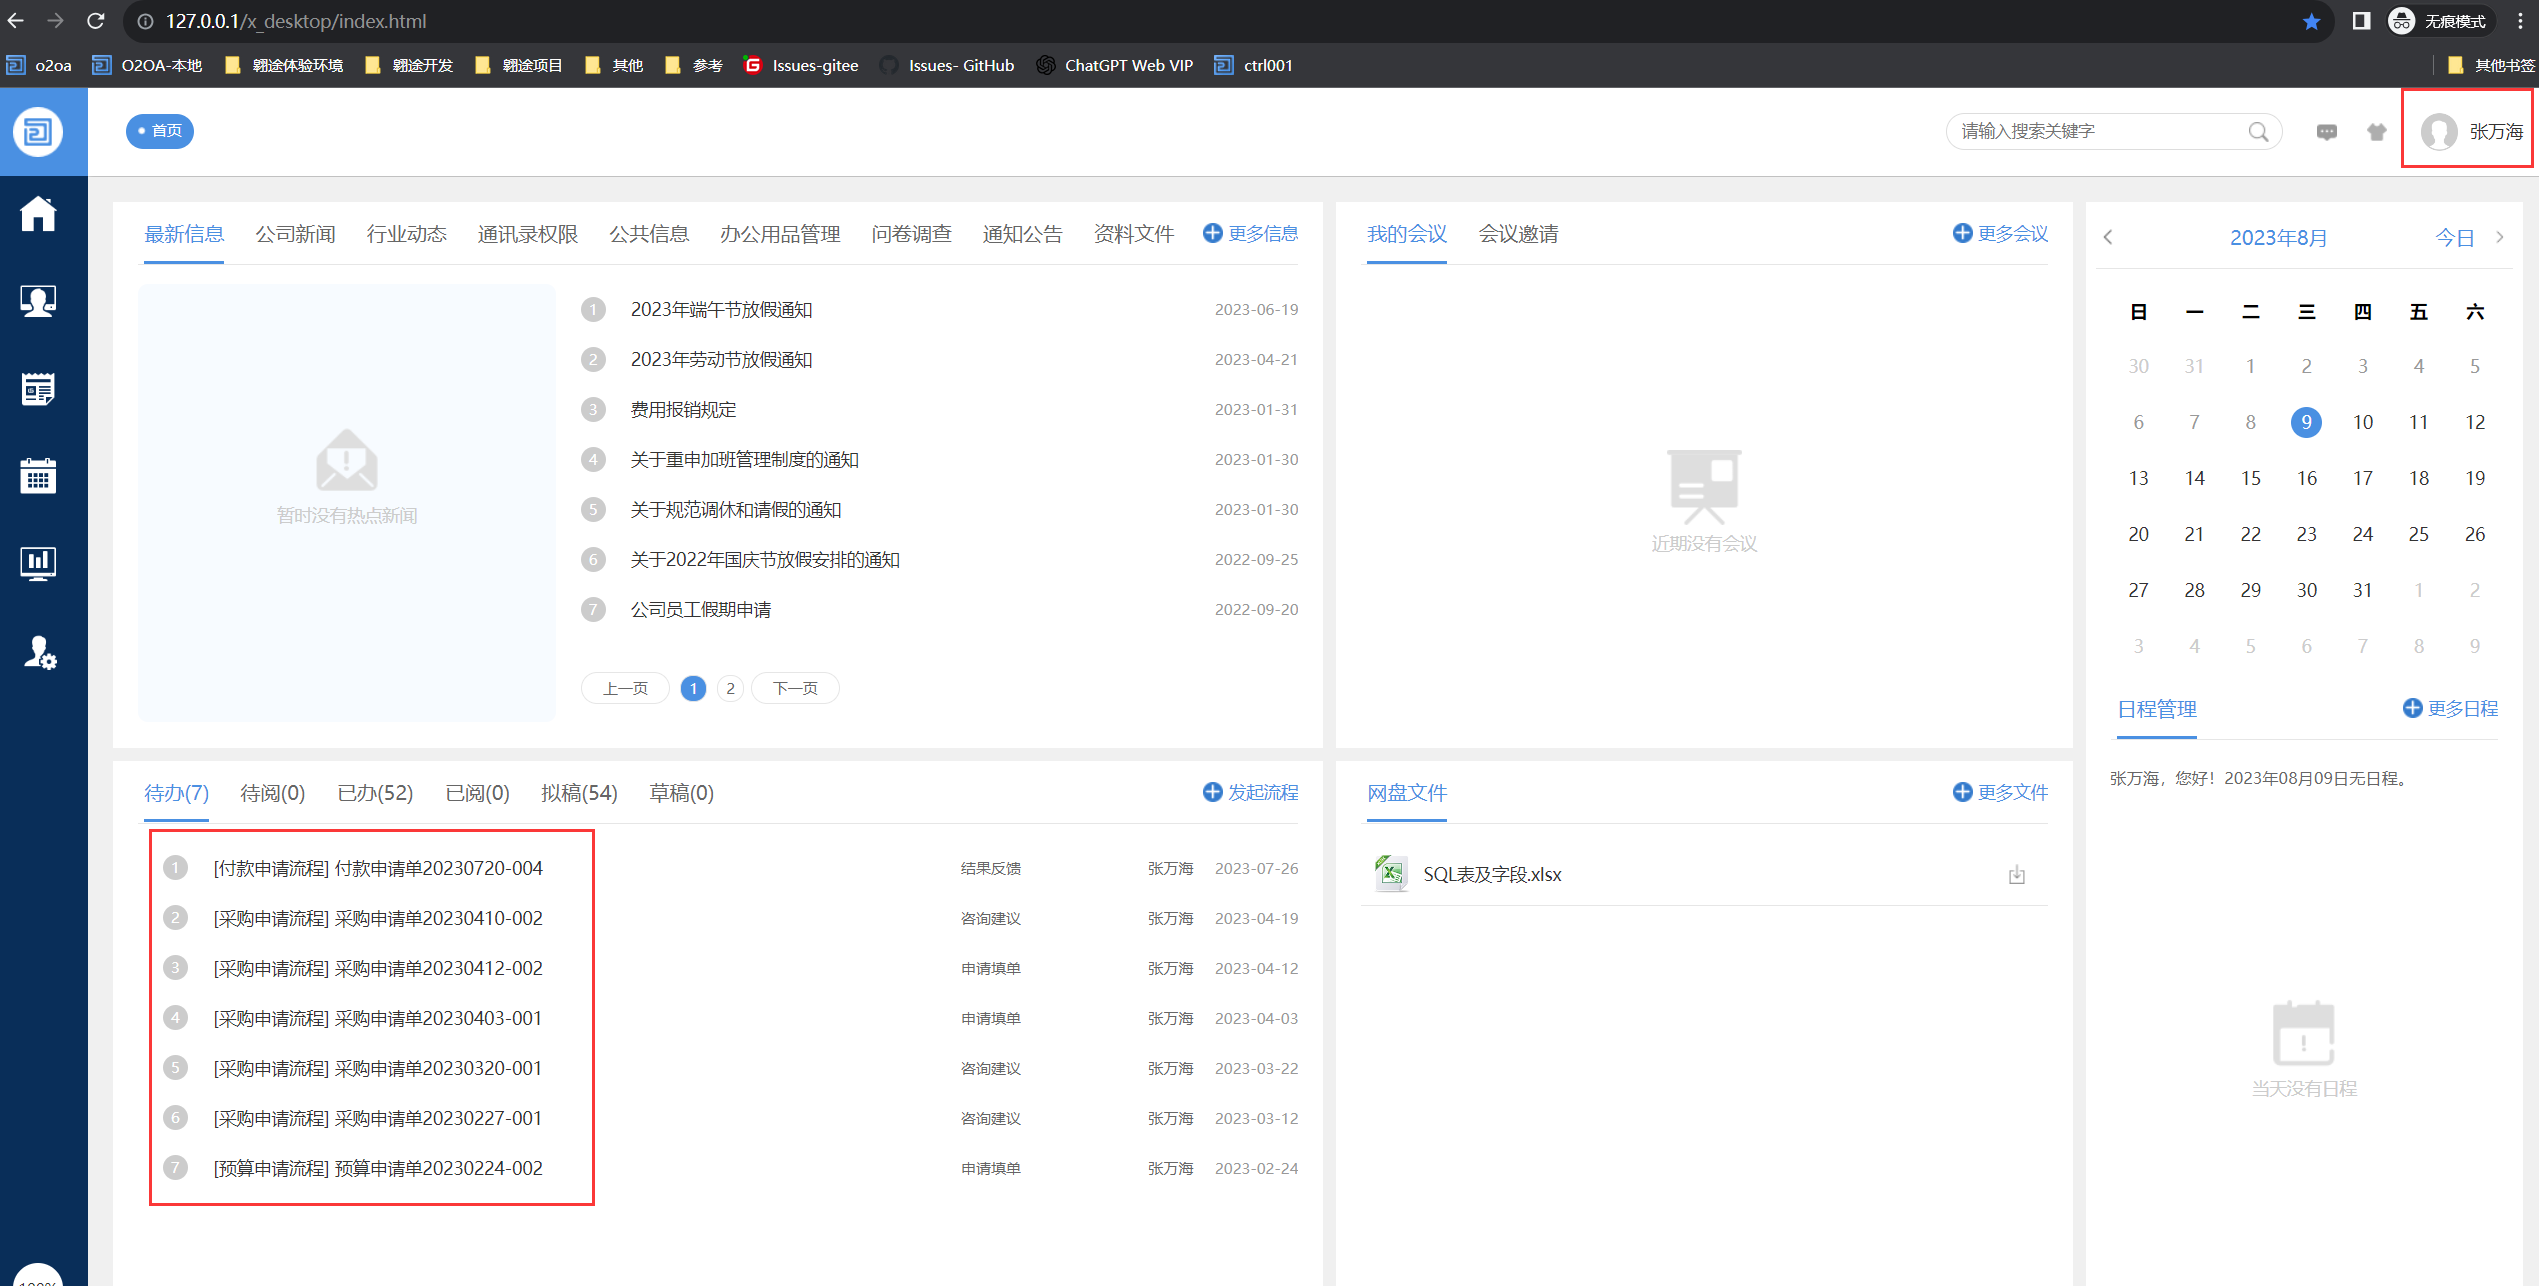Screen dimensions: 2539x1286
Task: Click the theme shirt icon in header
Action: click(x=2376, y=132)
